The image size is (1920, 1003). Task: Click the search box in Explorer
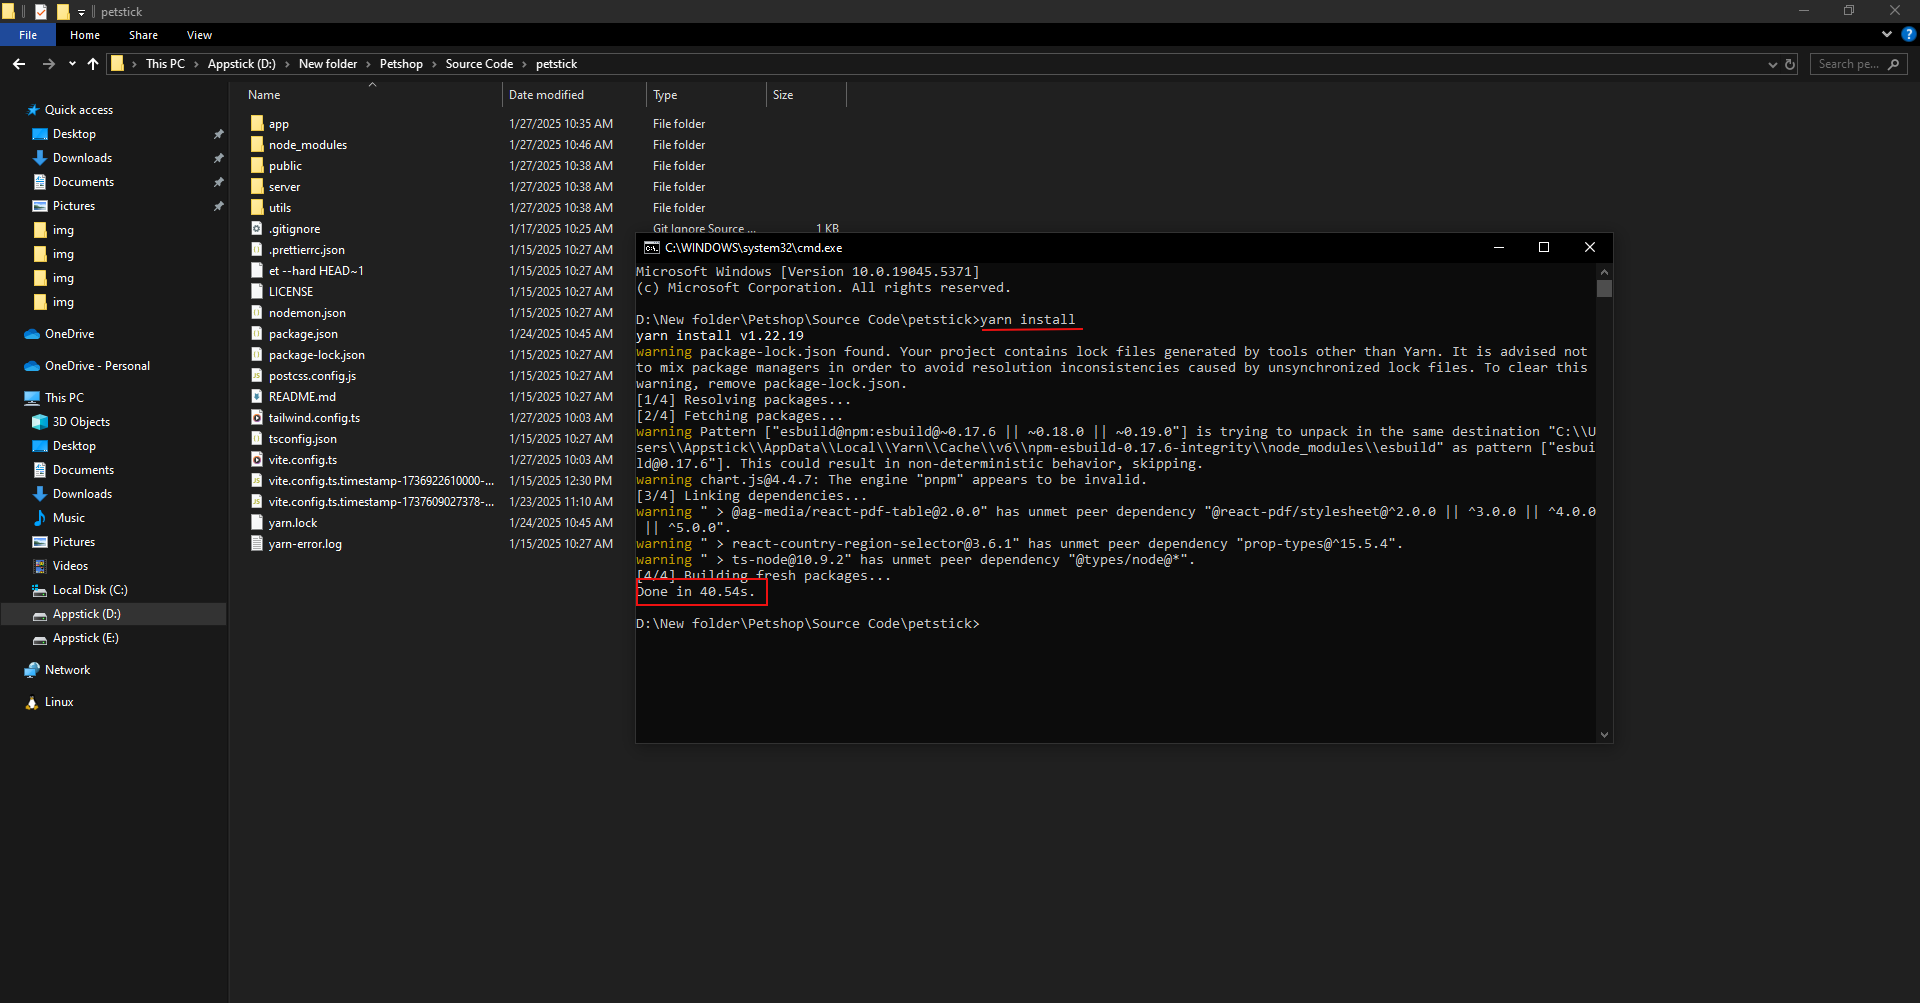[x=1848, y=64]
